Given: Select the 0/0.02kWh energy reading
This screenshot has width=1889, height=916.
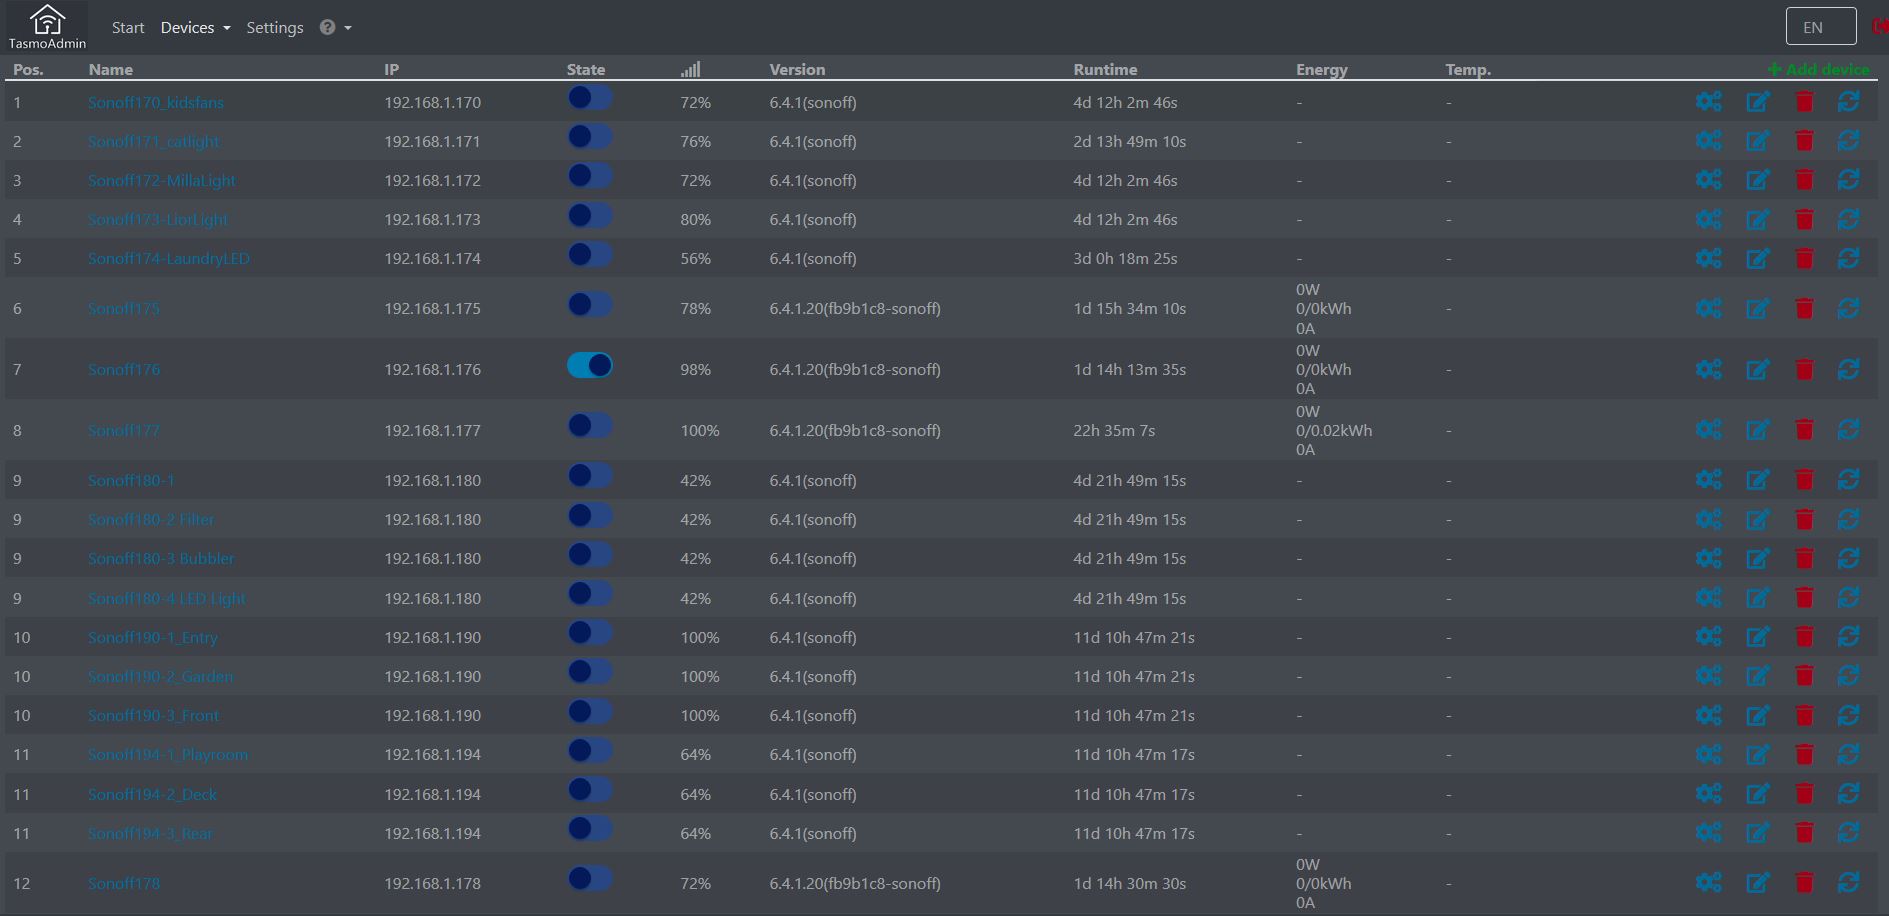Looking at the screenshot, I should (x=1334, y=430).
